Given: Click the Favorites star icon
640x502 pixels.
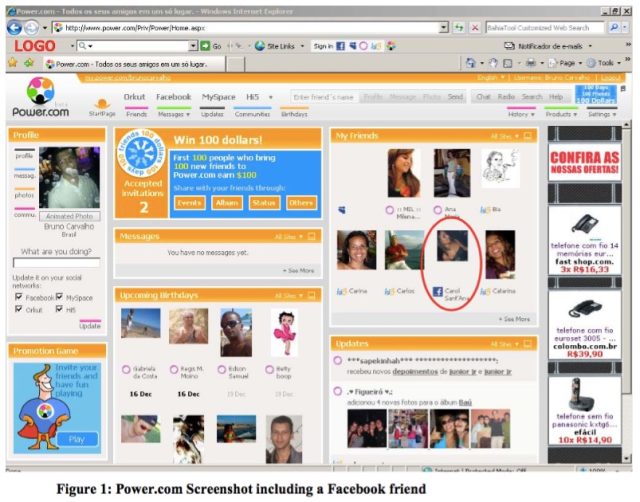Looking at the screenshot, I should (x=13, y=62).
